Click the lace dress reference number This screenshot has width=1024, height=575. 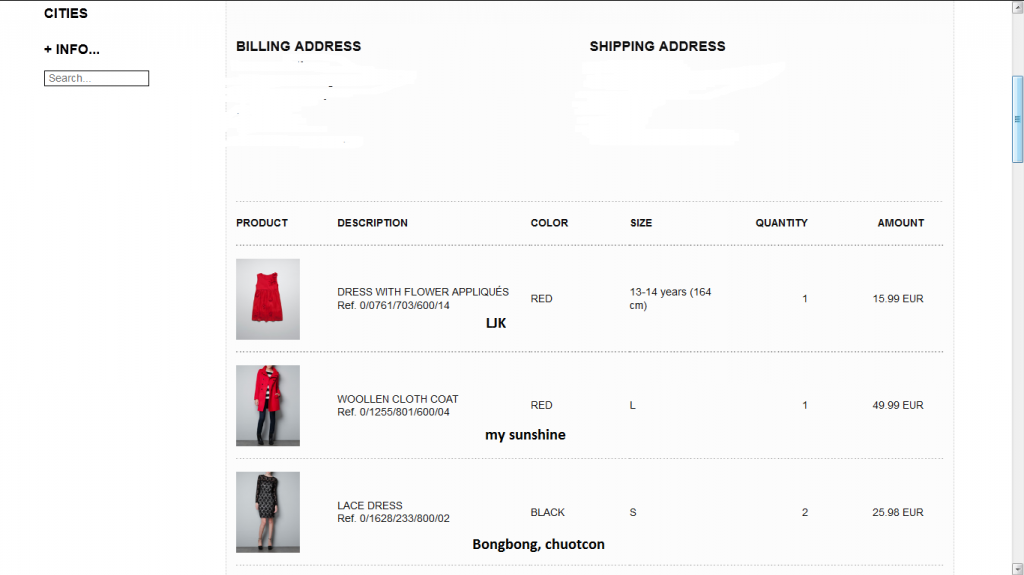[x=393, y=519]
